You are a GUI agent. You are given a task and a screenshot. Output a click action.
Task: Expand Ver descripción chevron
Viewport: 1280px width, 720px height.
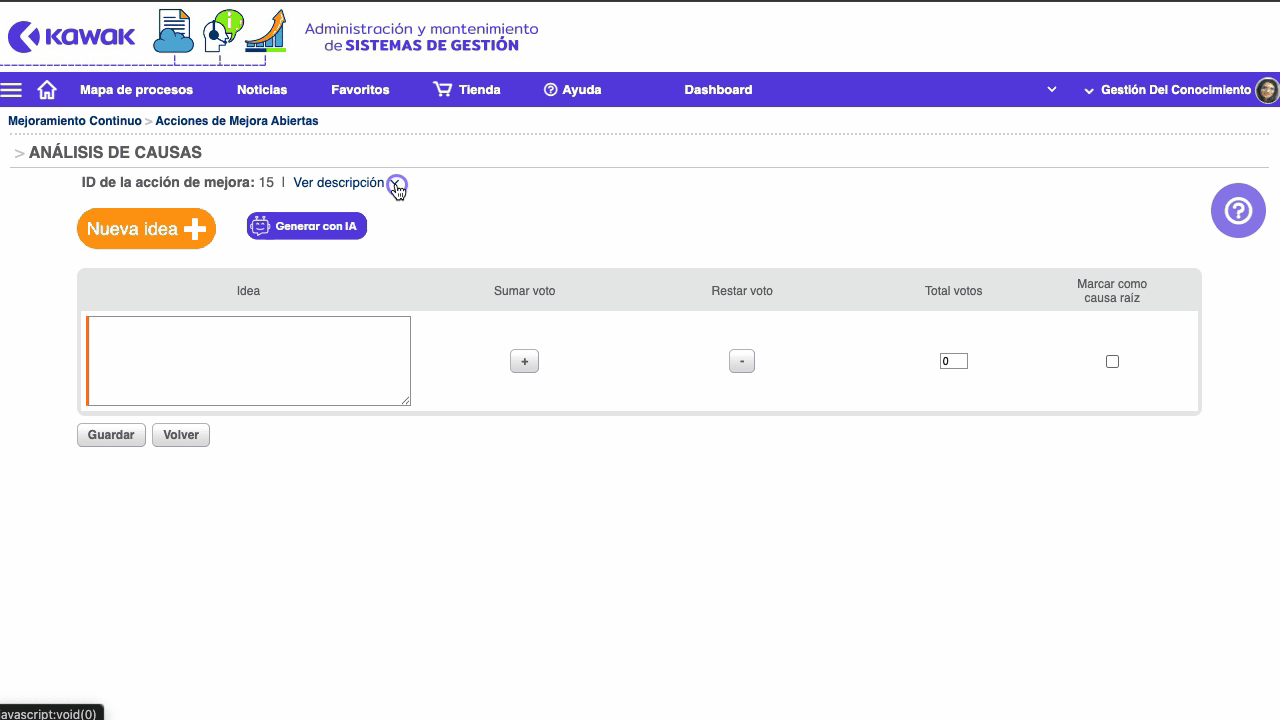[396, 184]
